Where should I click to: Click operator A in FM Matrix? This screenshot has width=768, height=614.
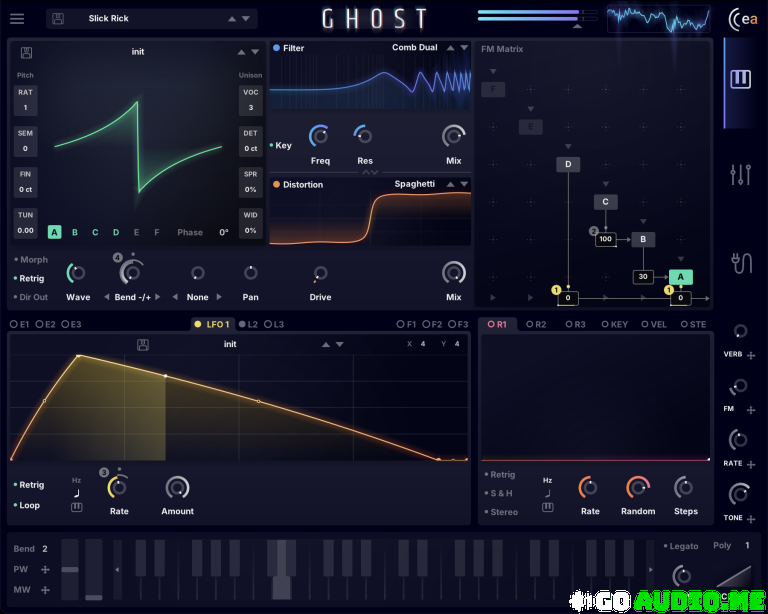[x=680, y=277]
